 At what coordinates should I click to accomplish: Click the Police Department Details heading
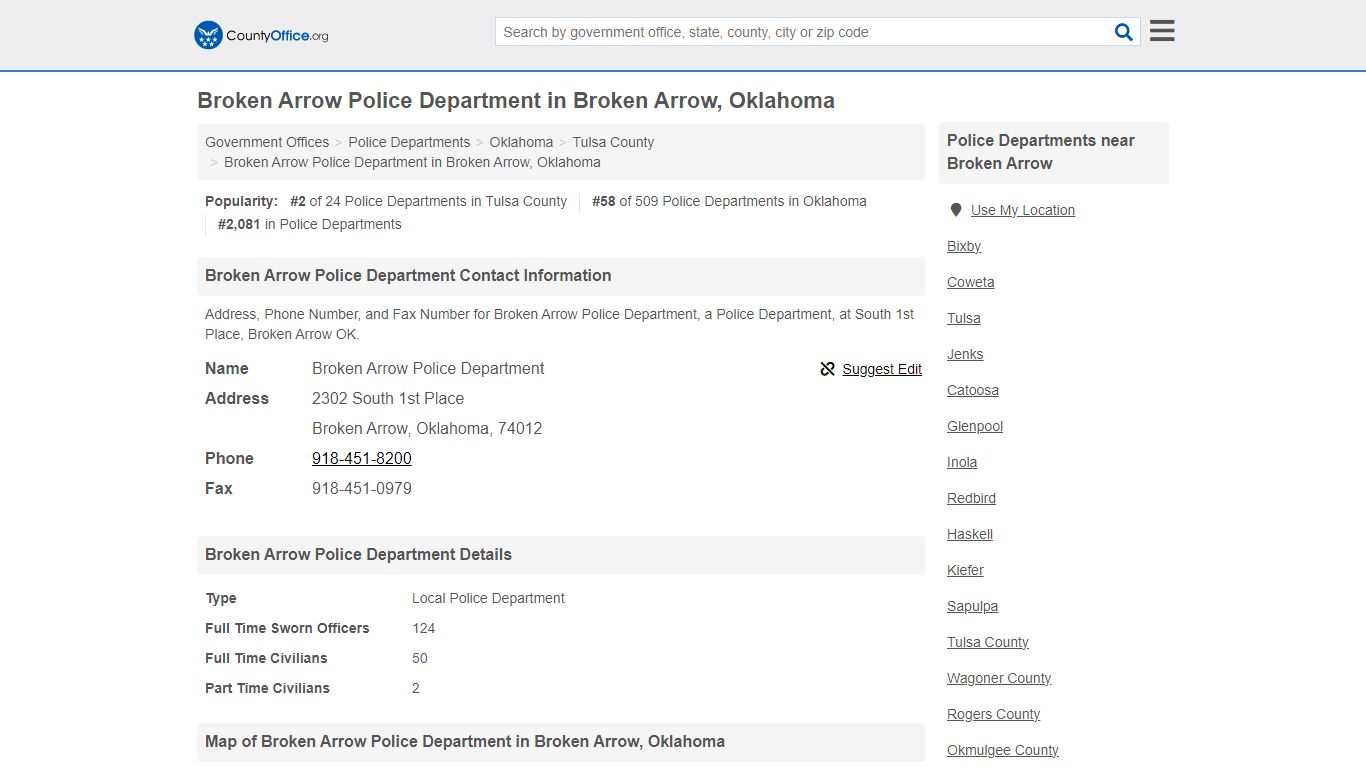(x=358, y=554)
